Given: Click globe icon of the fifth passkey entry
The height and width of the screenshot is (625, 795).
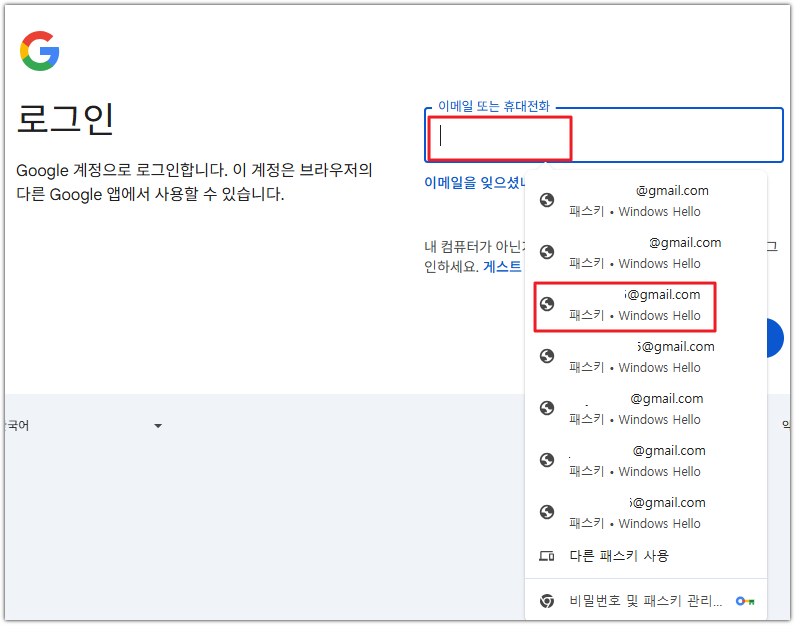Looking at the screenshot, I should coord(547,408).
